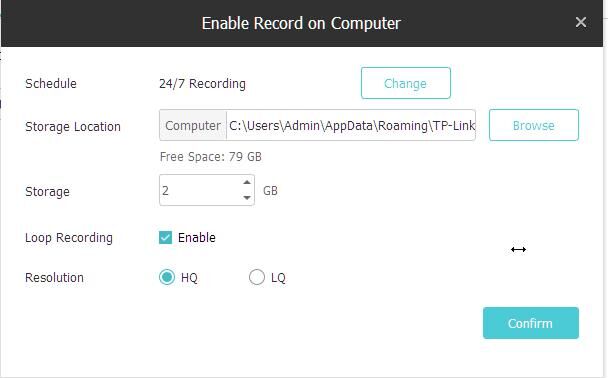
Task: Click the Computer prefix in storage location
Action: tap(193, 125)
